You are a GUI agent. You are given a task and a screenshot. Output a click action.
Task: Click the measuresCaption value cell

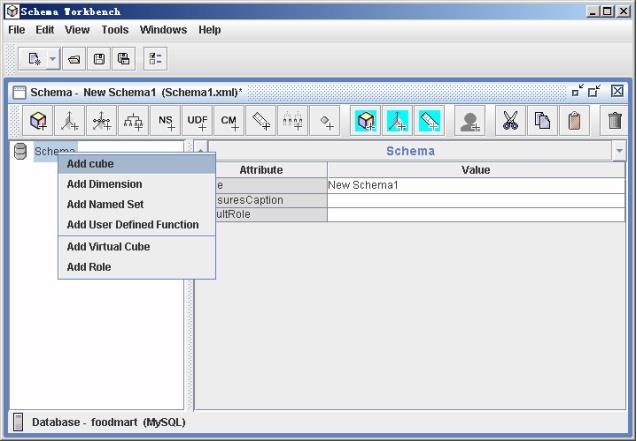tap(476, 200)
